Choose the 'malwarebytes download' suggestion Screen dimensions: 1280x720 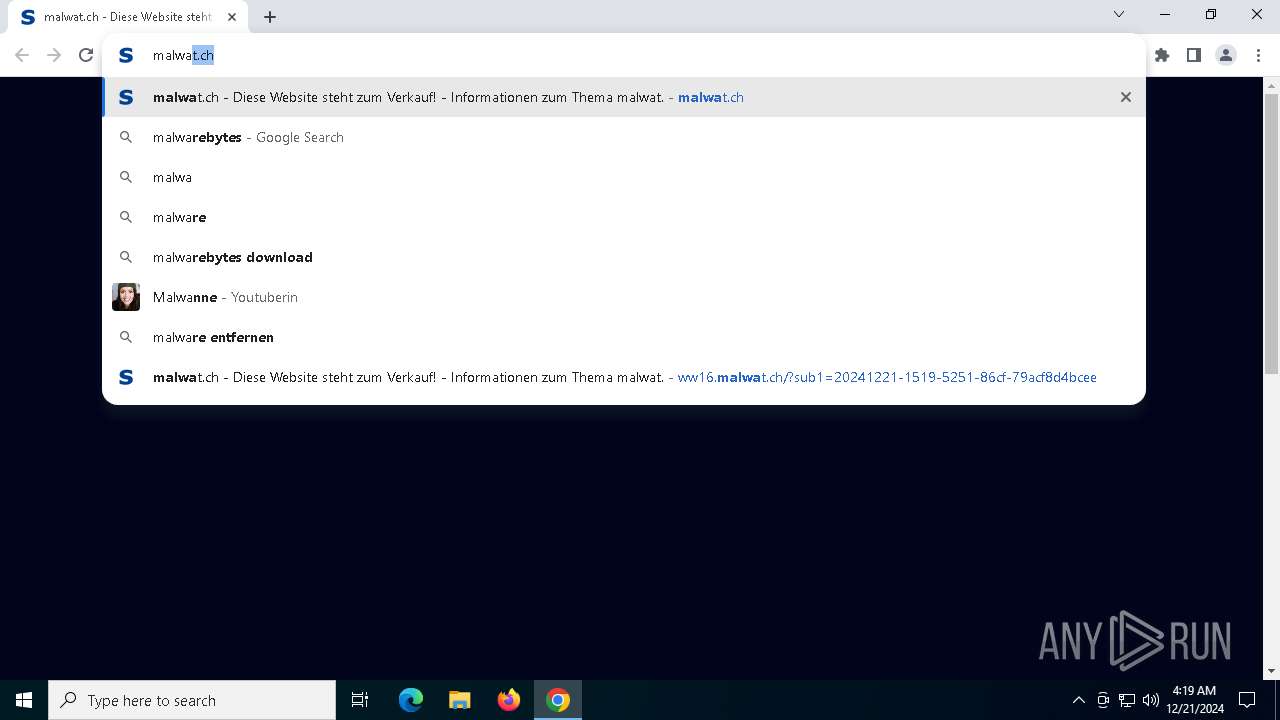click(x=624, y=257)
